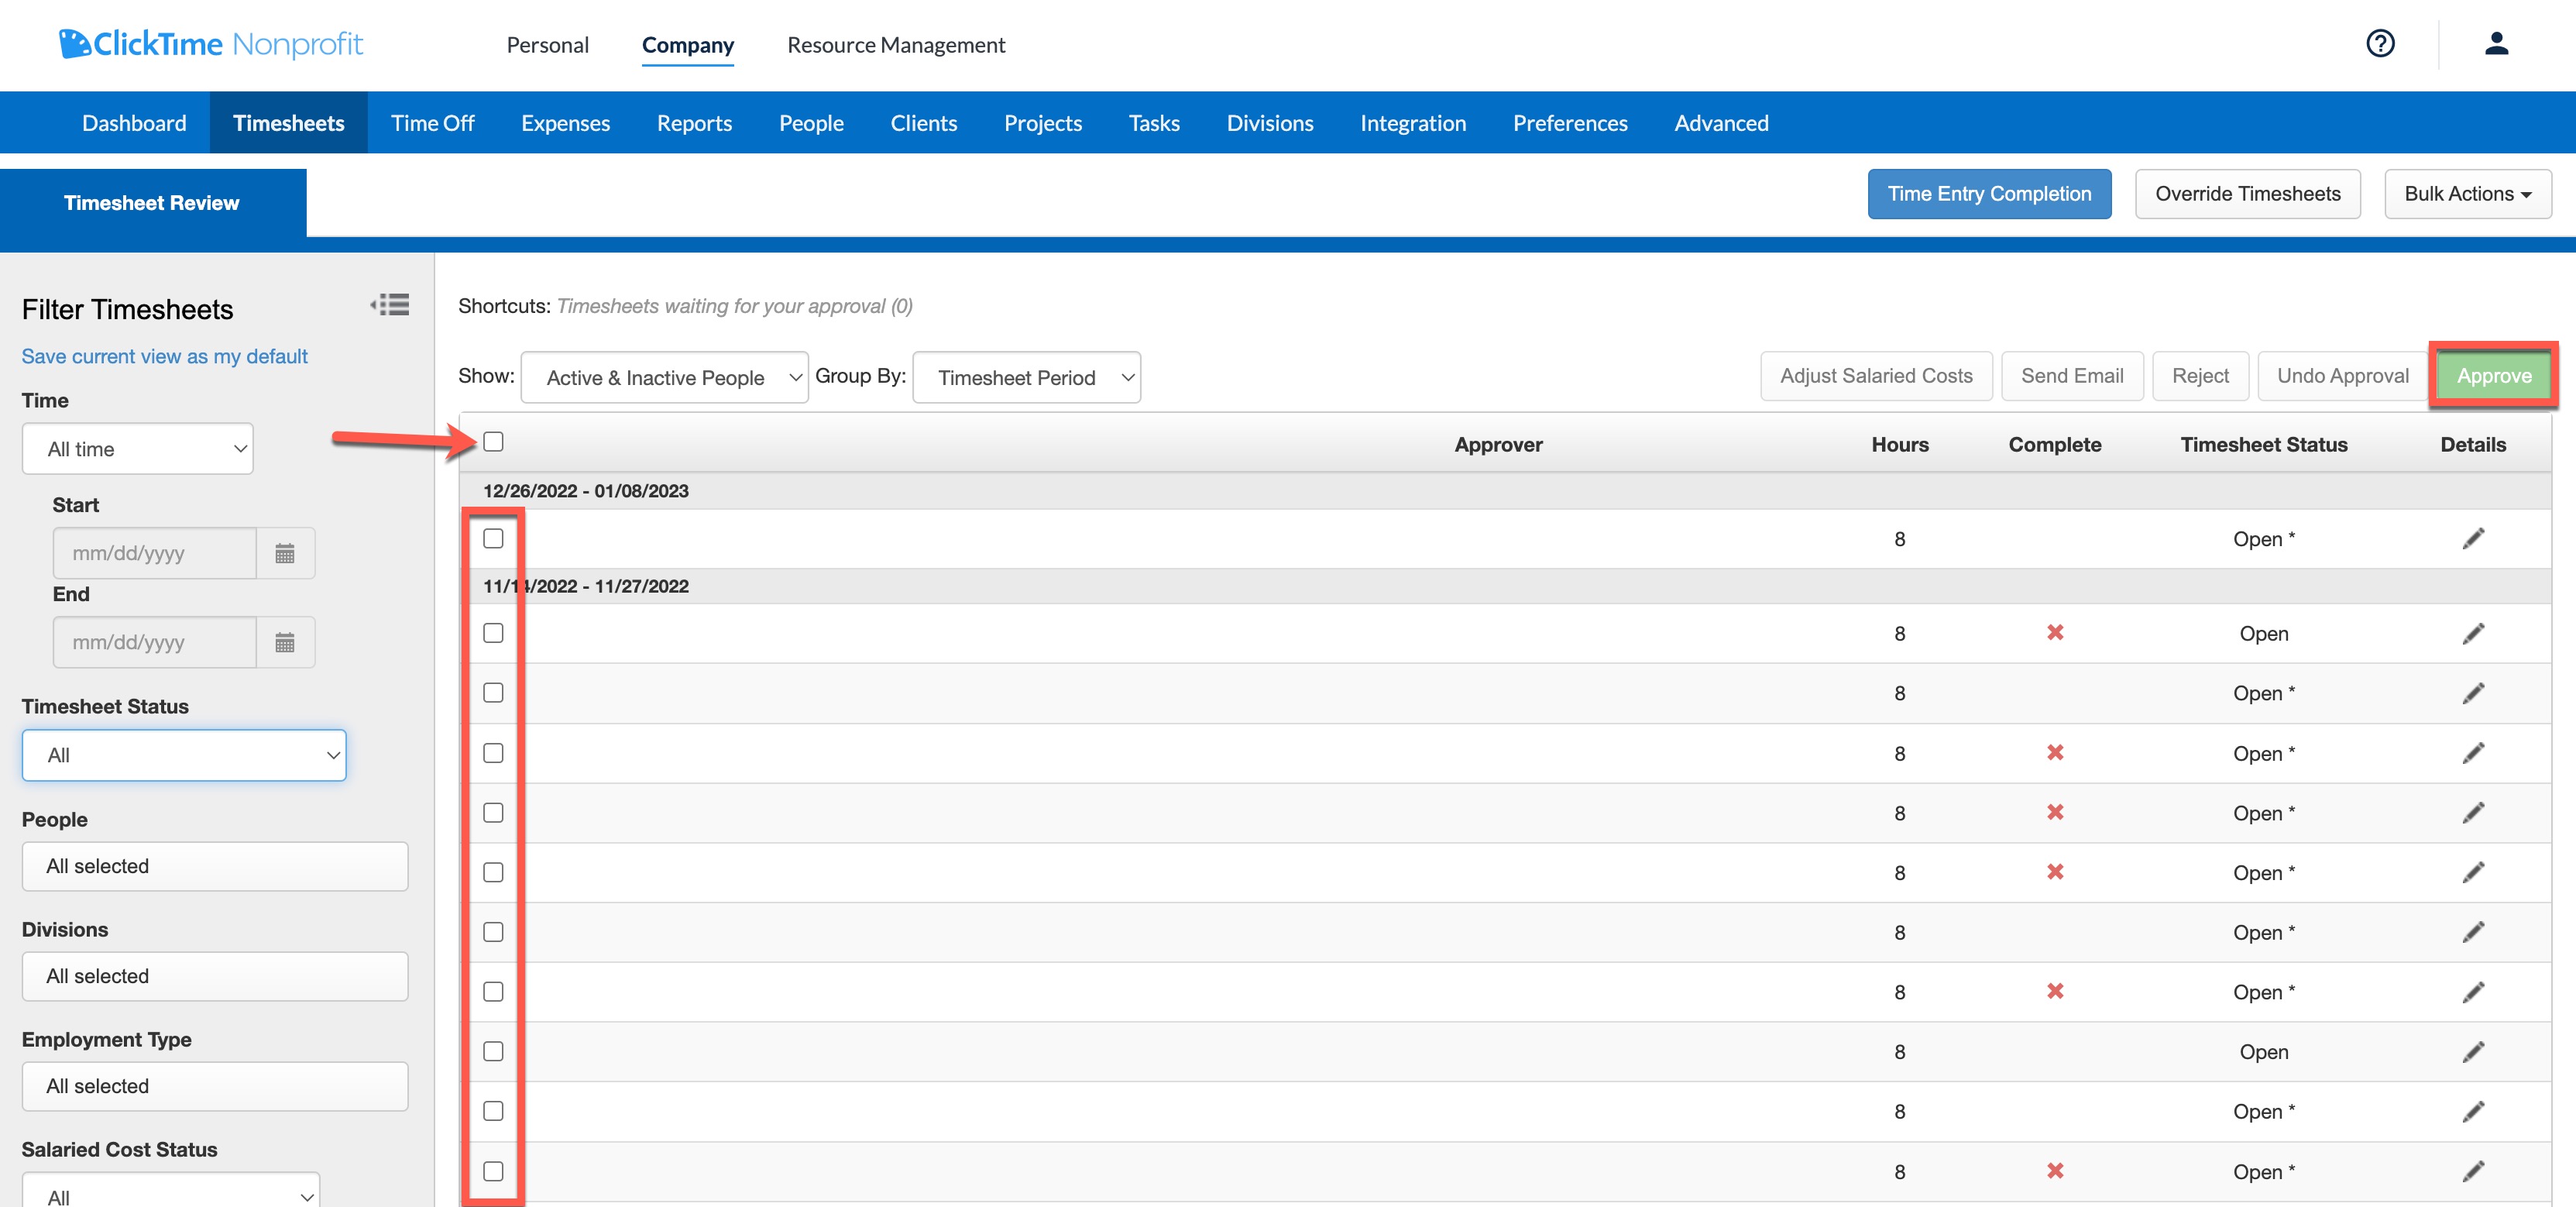The height and width of the screenshot is (1207, 2576).
Task: Open the Reports tab
Action: 694,123
